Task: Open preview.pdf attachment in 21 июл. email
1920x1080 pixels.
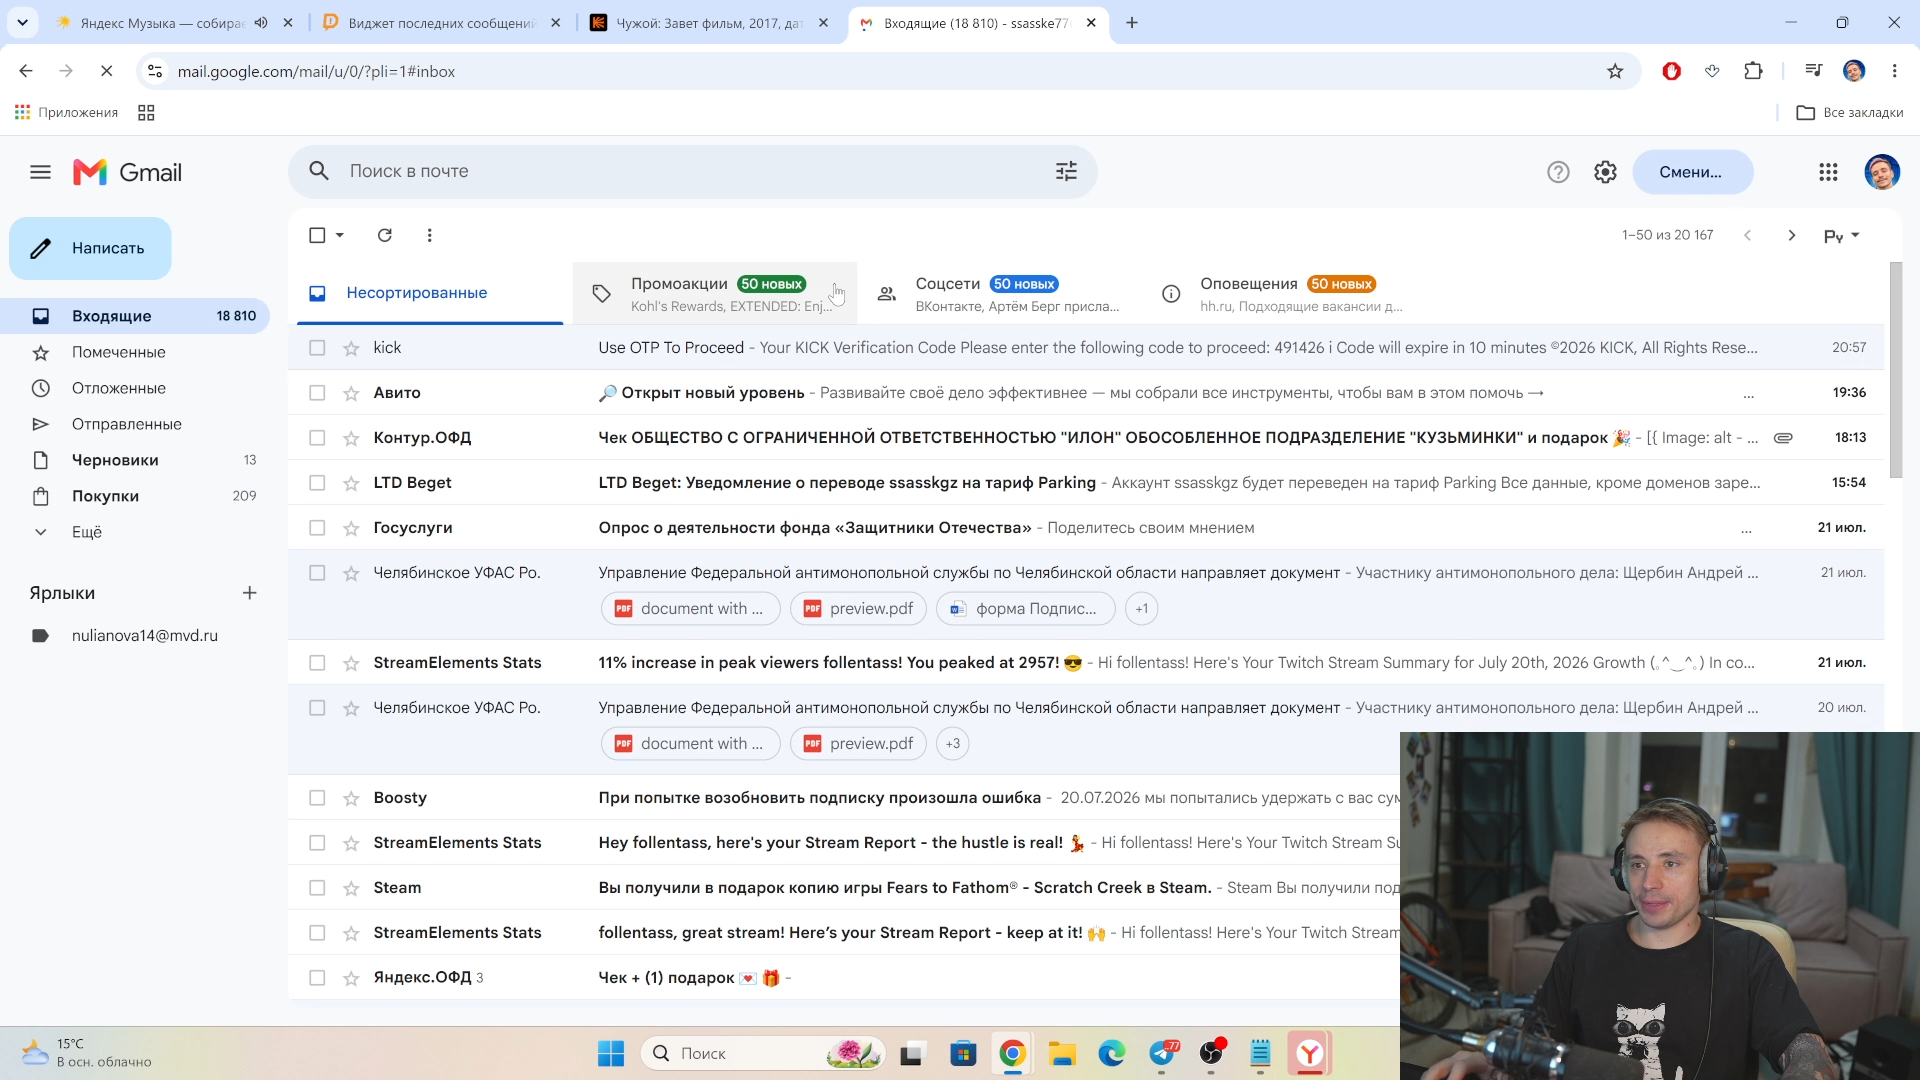Action: coord(858,608)
